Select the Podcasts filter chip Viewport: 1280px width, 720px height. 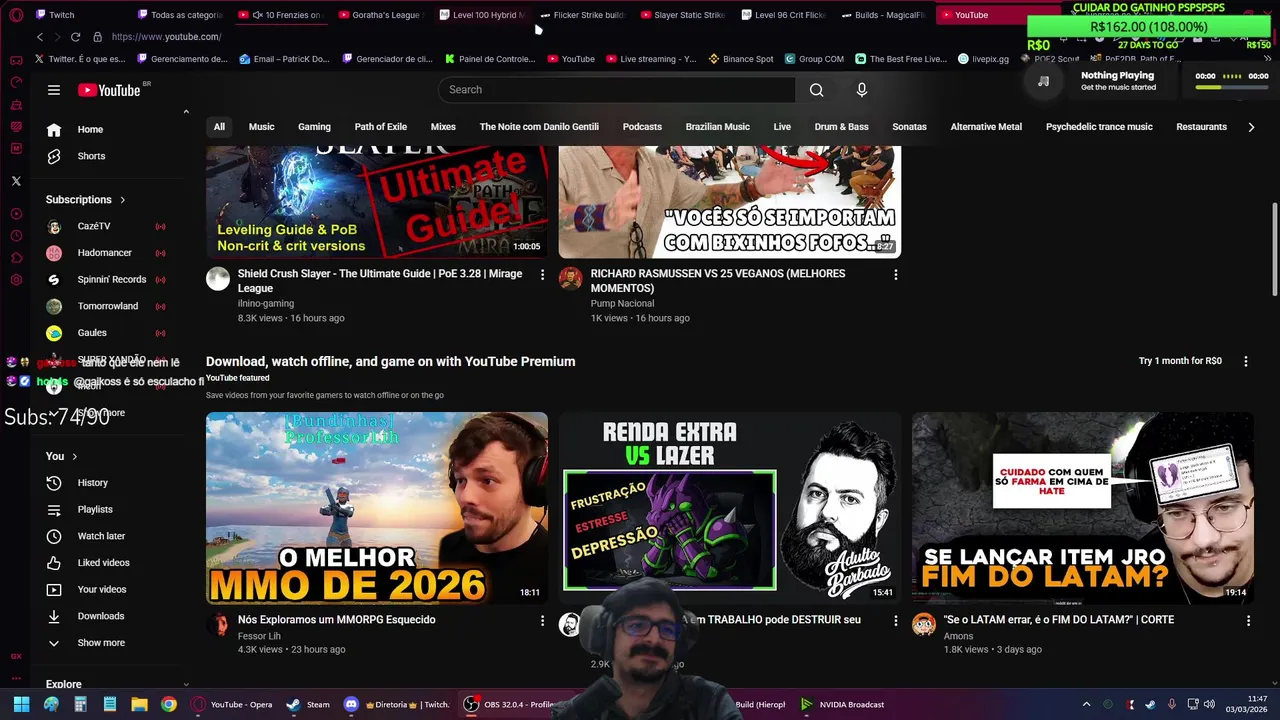click(642, 127)
